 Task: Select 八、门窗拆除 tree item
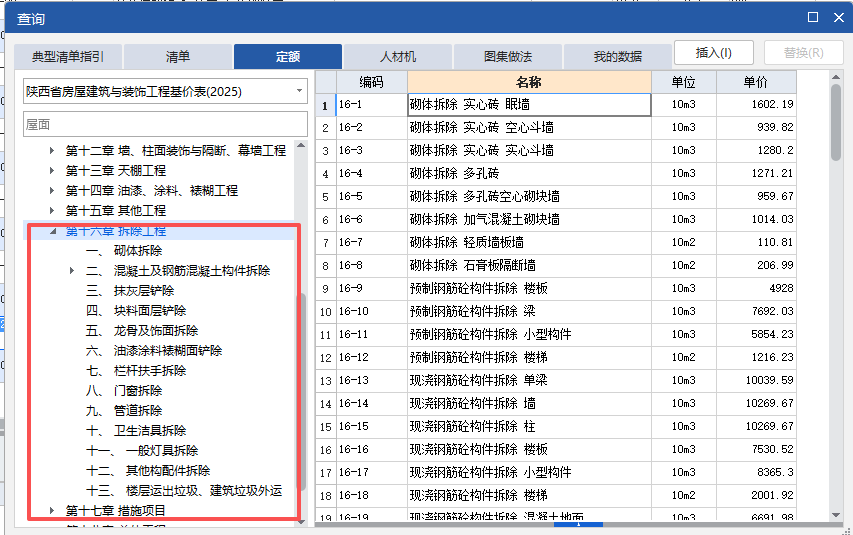point(124,391)
